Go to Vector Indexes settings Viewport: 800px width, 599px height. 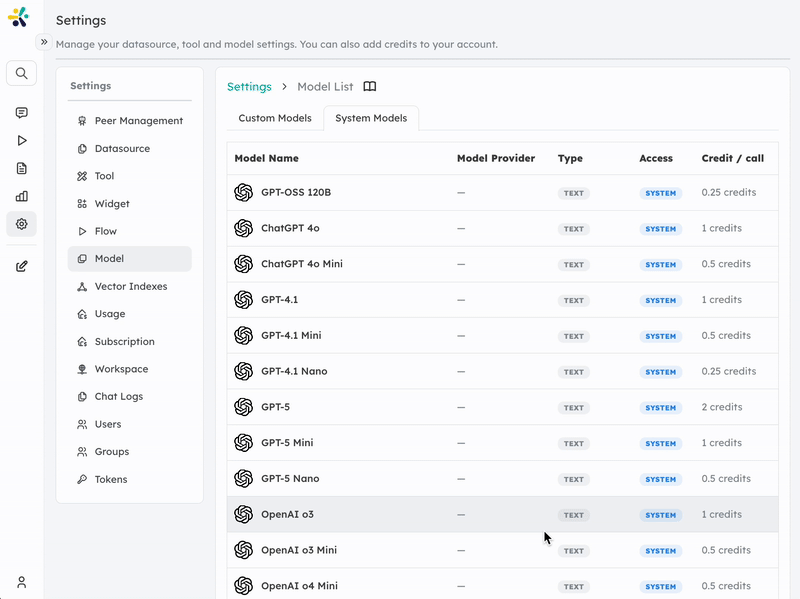click(x=130, y=287)
